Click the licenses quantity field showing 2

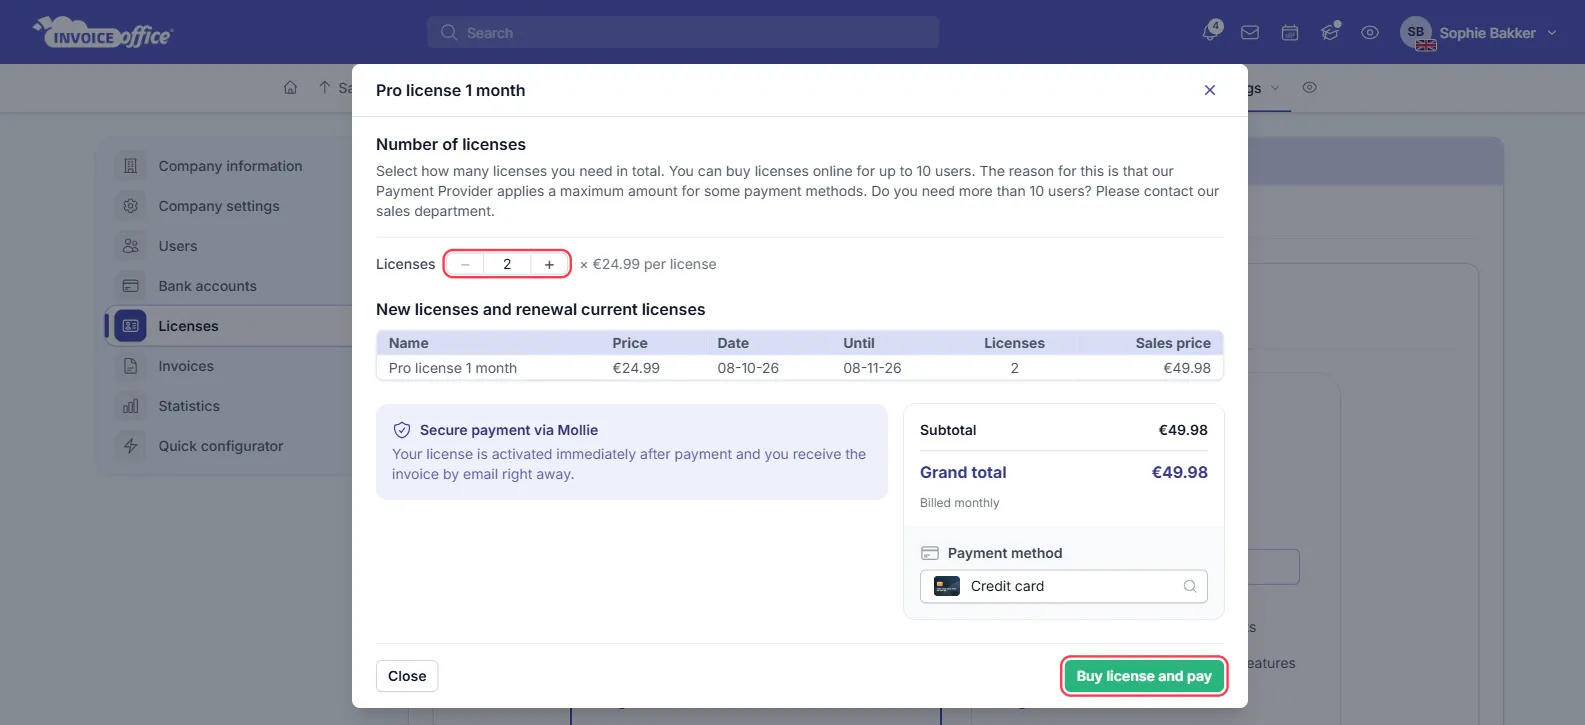[507, 264]
